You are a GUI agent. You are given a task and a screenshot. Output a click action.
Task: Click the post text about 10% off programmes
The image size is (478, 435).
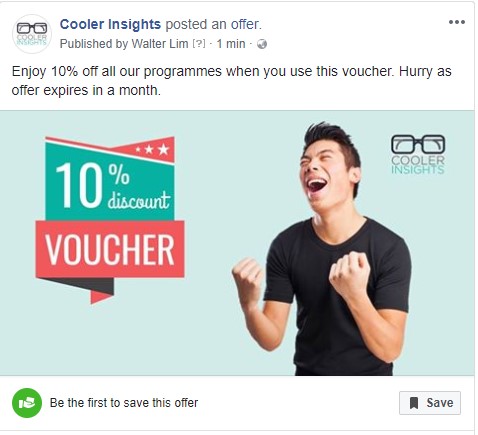coord(231,81)
